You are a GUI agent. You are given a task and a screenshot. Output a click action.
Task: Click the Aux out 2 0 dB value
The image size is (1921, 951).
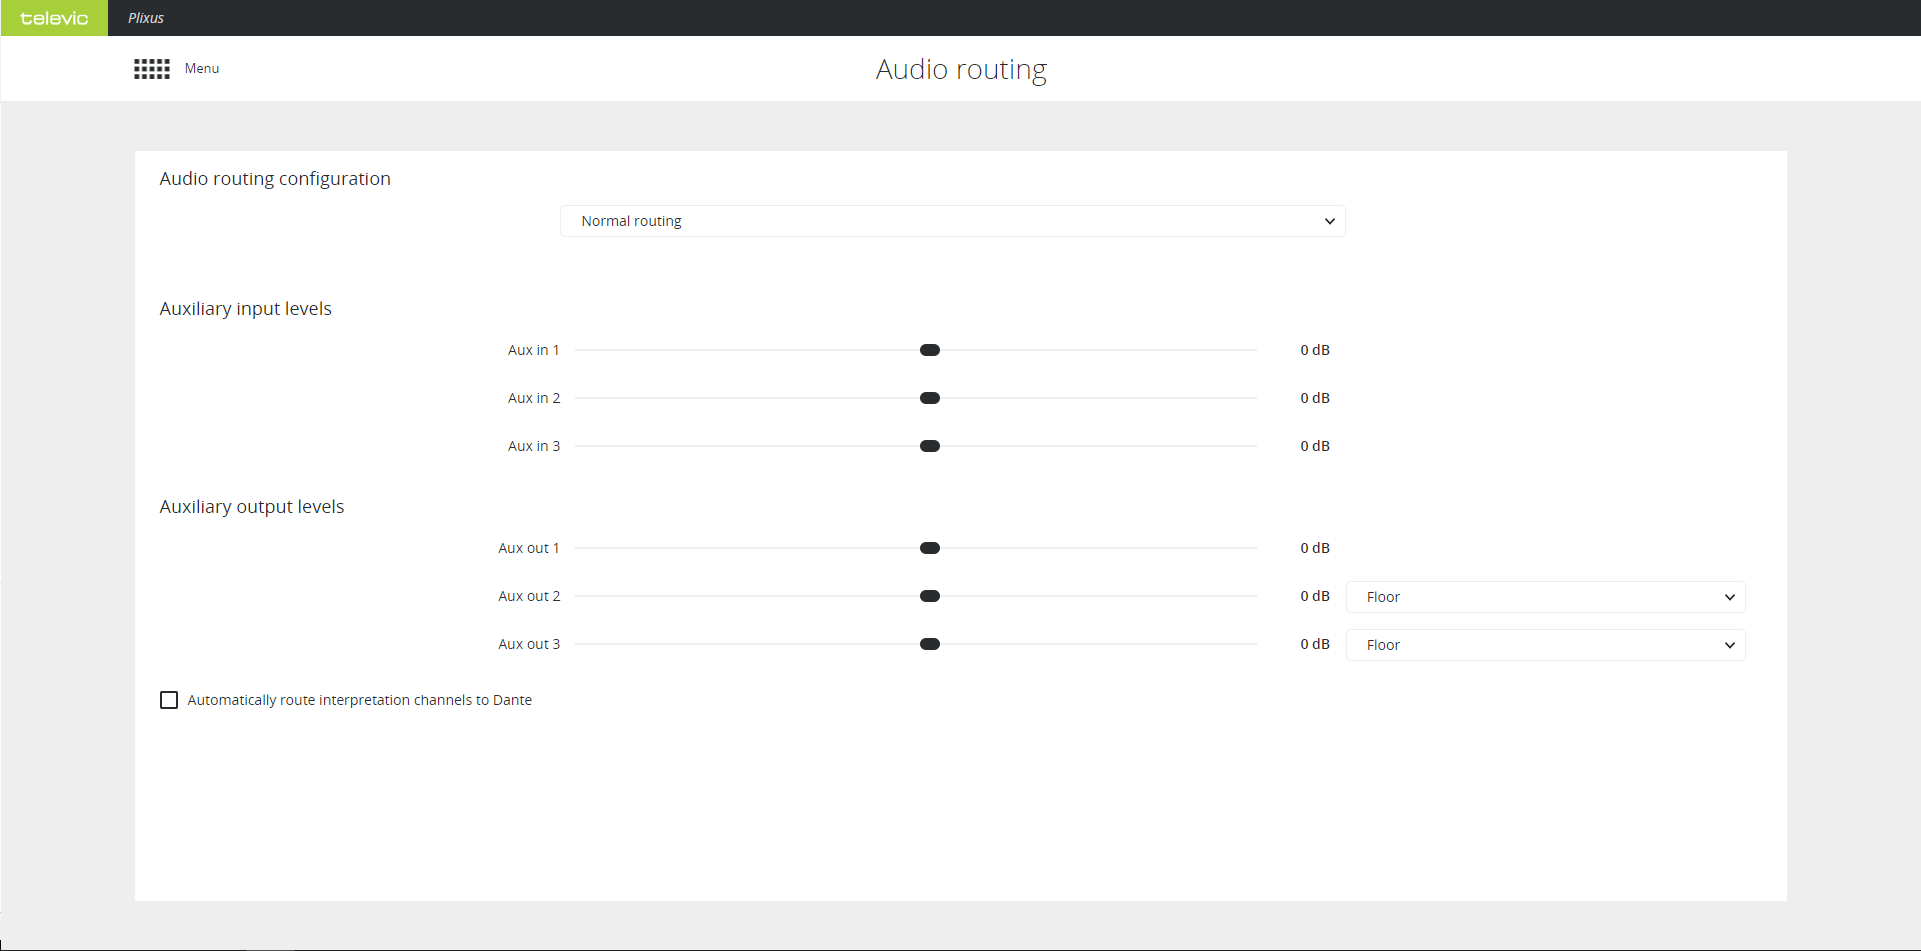1315,596
